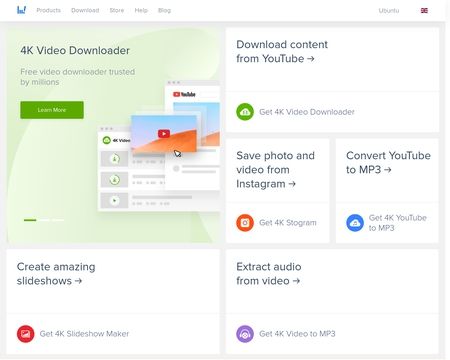The width and height of the screenshot is (450, 360).
Task: Switch to the third carousel slide indicator
Action: click(x=58, y=220)
